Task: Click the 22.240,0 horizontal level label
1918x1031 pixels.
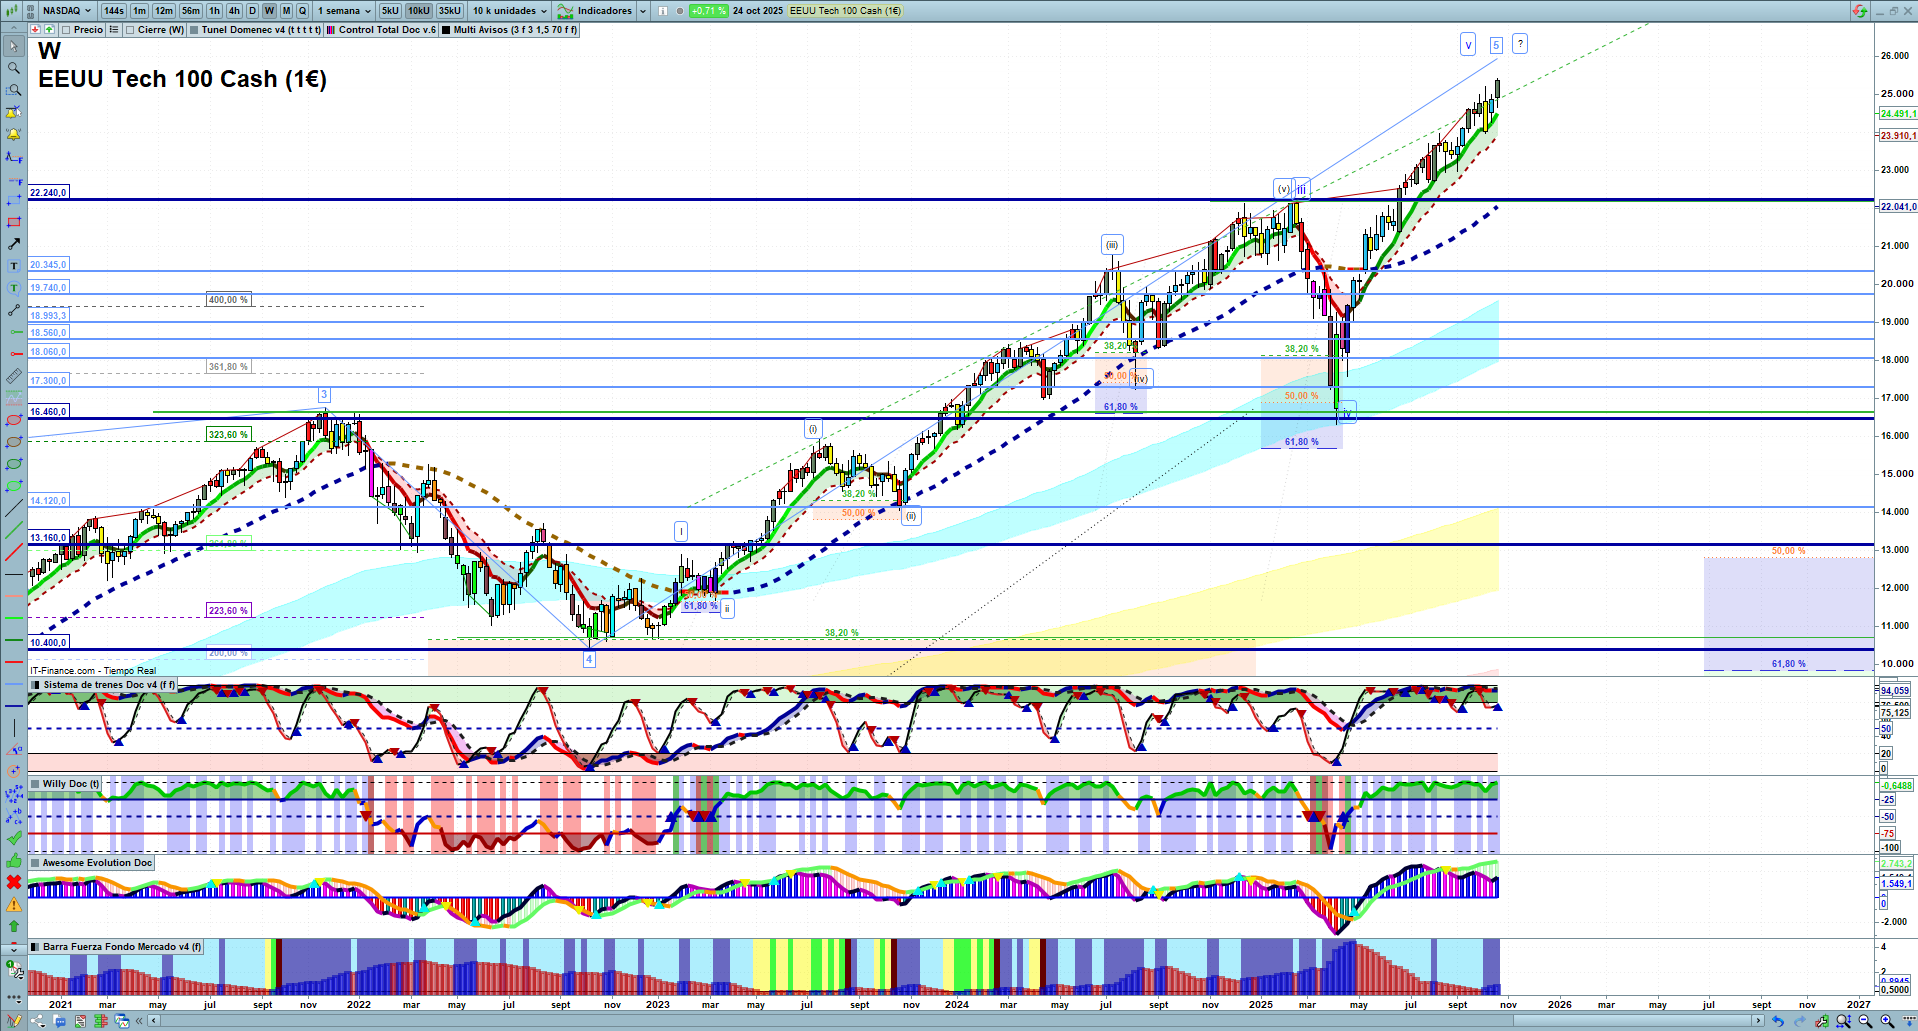Action: pos(48,193)
